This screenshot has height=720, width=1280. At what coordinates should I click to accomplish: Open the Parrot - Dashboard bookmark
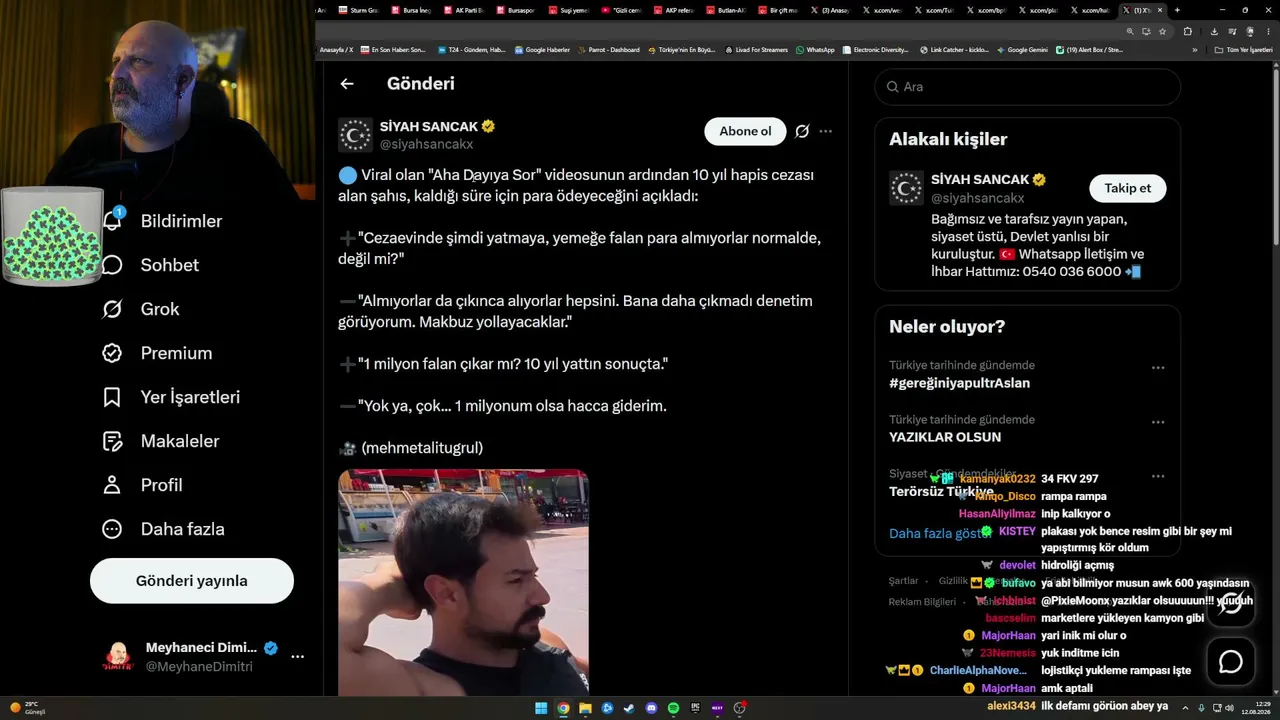(608, 50)
